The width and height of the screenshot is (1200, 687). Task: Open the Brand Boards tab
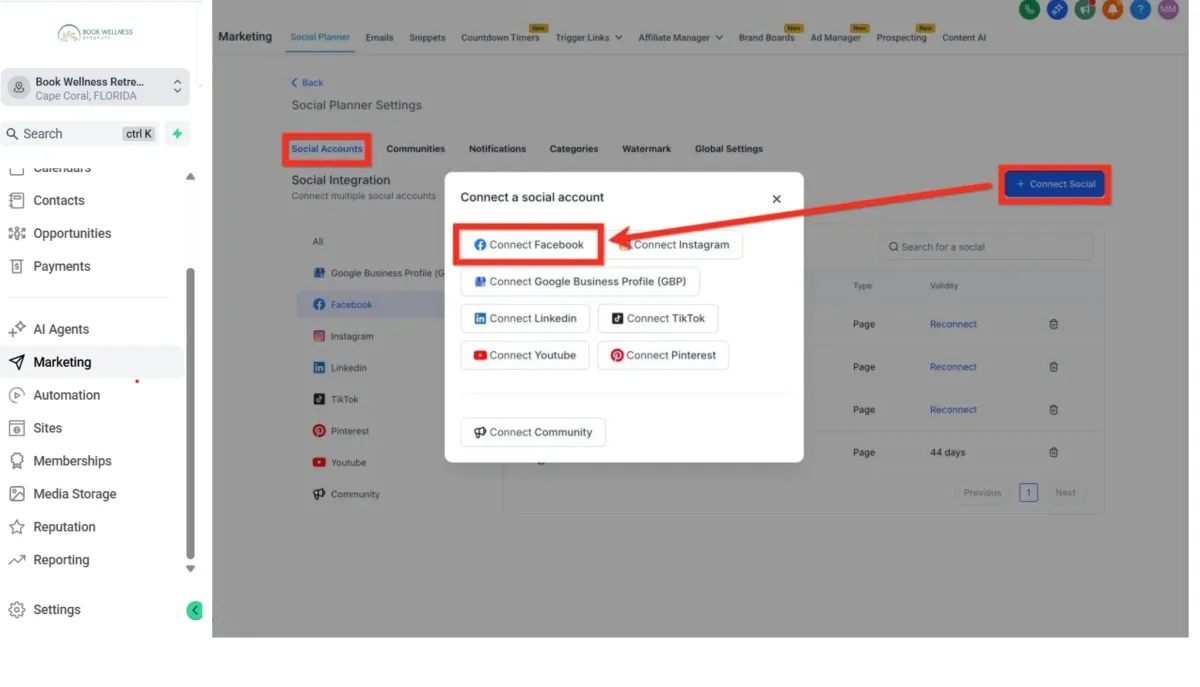coord(767,38)
